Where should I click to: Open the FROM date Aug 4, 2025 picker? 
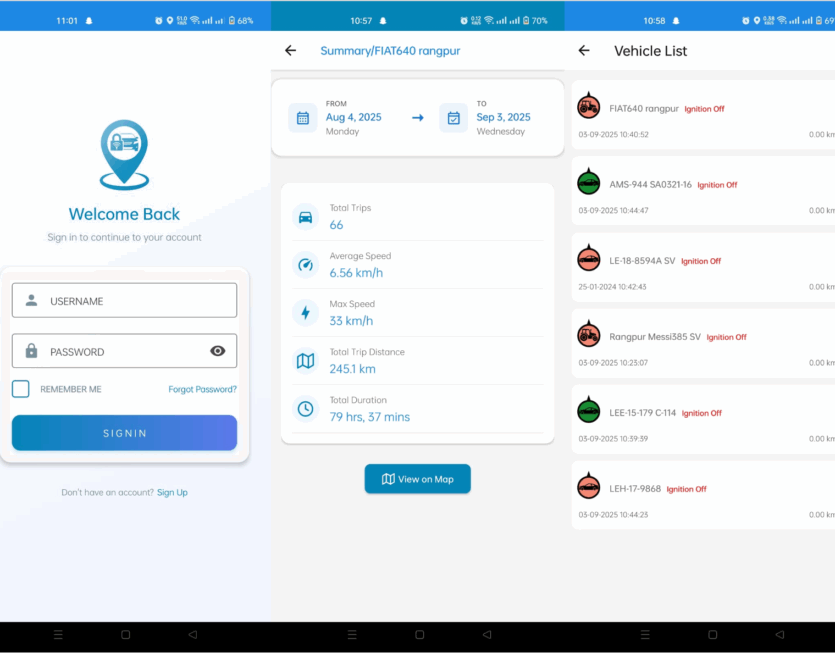click(x=354, y=117)
